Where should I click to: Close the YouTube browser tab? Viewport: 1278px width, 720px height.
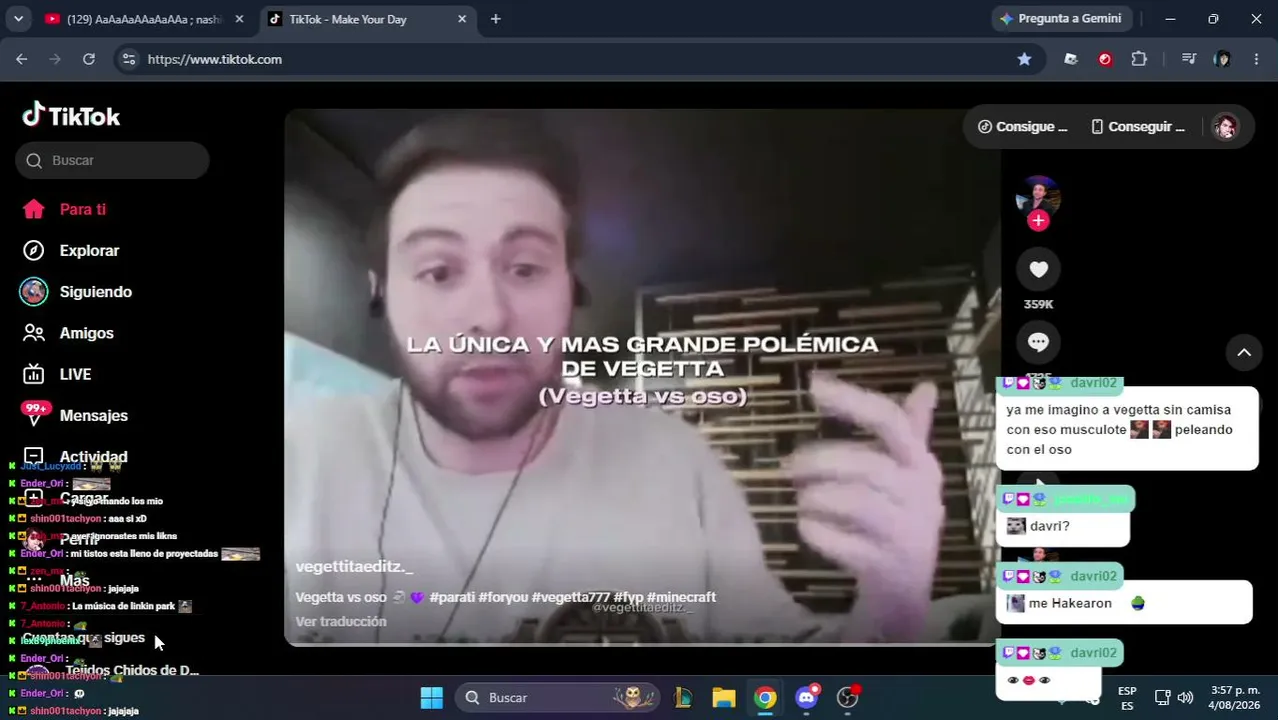[x=239, y=19]
